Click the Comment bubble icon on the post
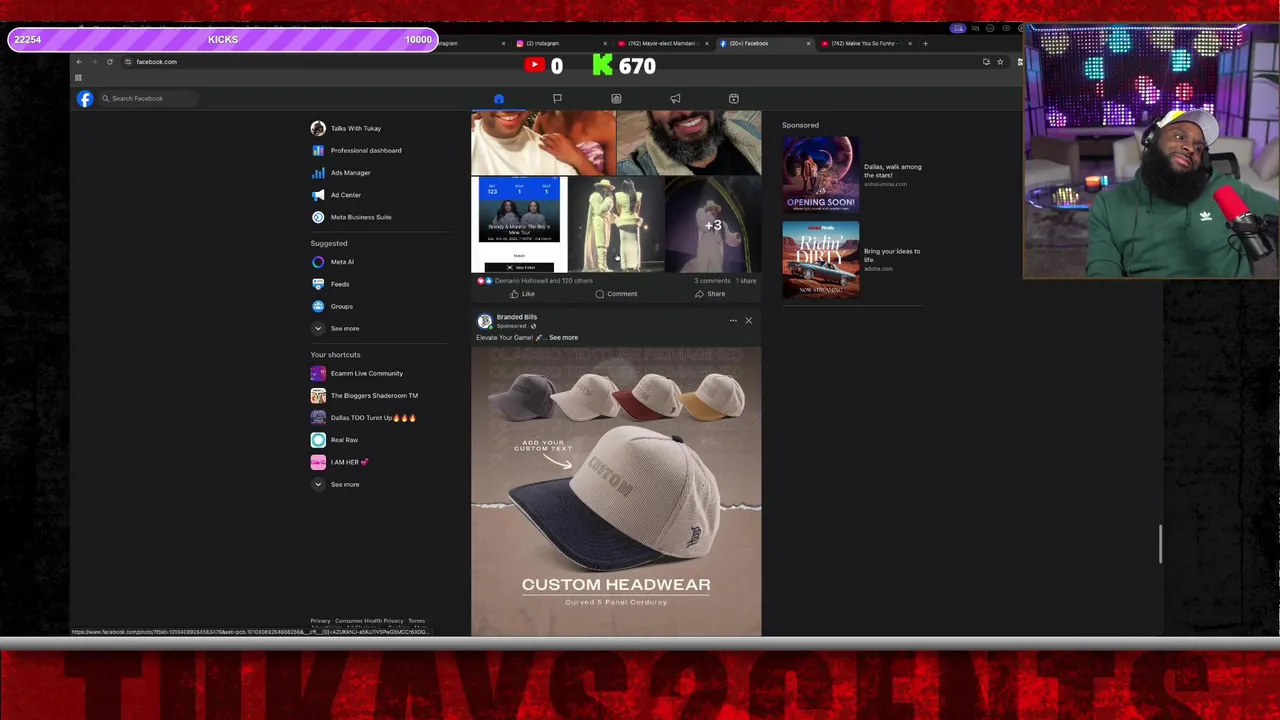The width and height of the screenshot is (1280, 720). tap(599, 294)
